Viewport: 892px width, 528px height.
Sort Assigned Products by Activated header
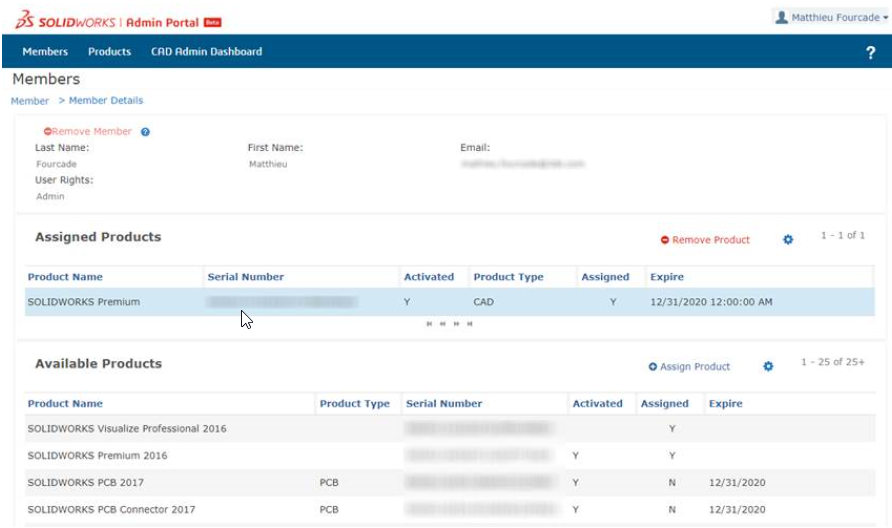tap(429, 277)
